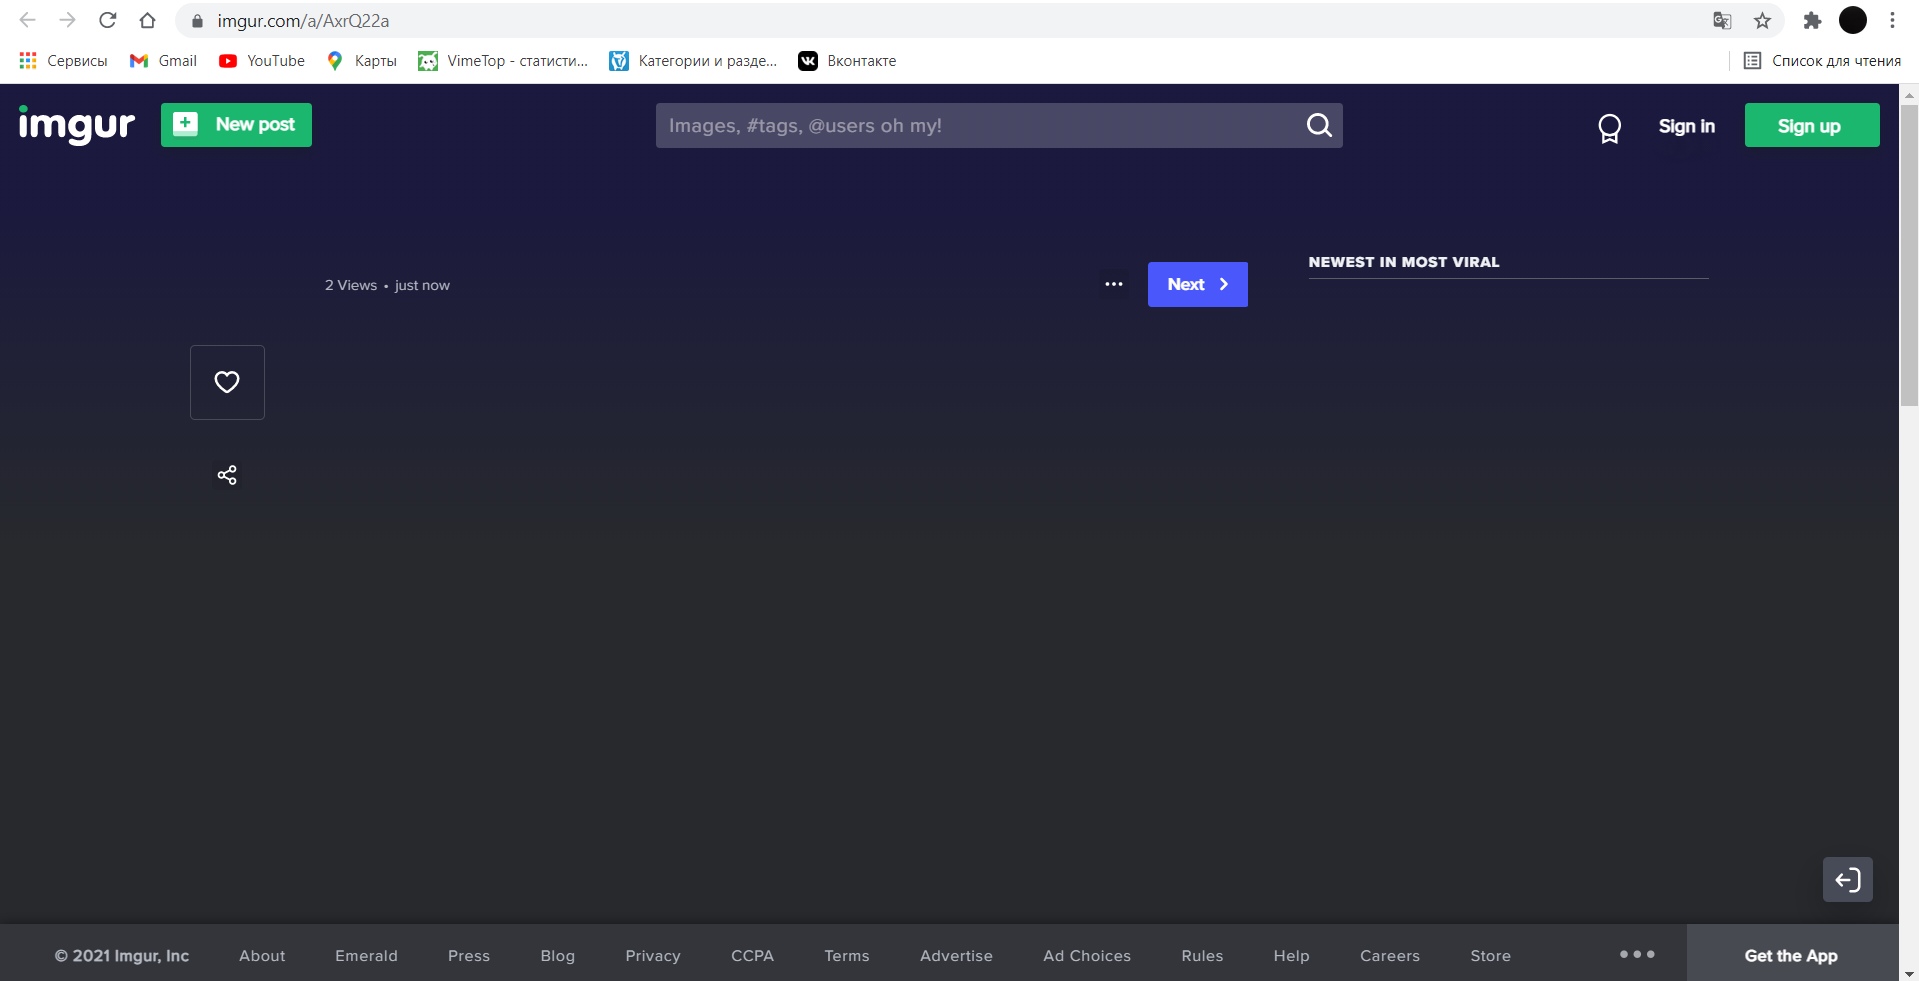
Task: Open Chrome extensions puzzle icon
Action: [x=1812, y=21]
